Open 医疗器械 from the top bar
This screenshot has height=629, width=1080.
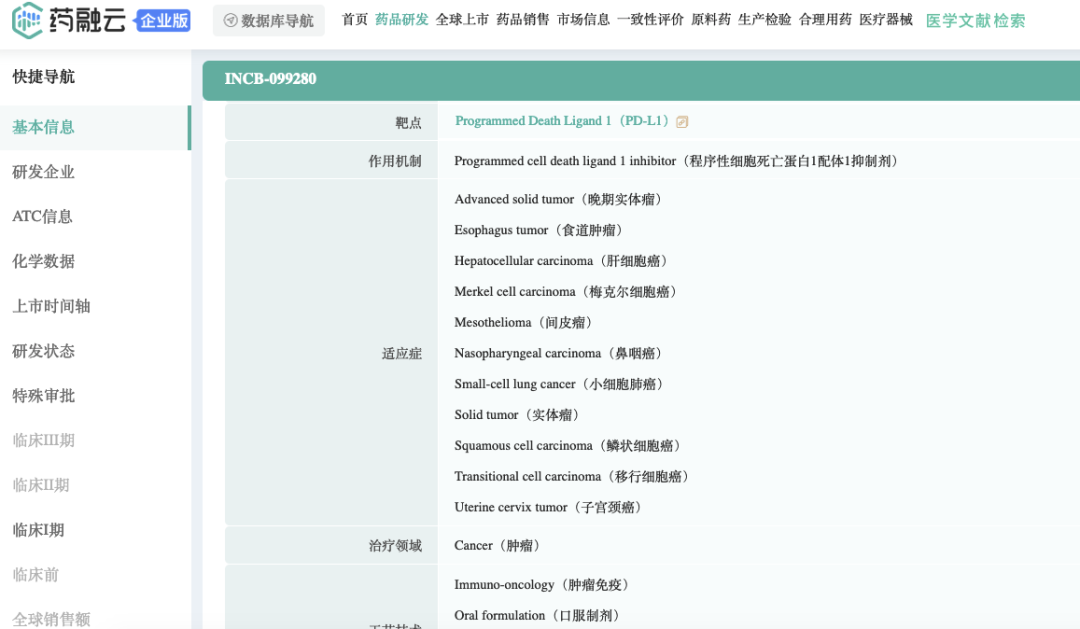point(887,17)
